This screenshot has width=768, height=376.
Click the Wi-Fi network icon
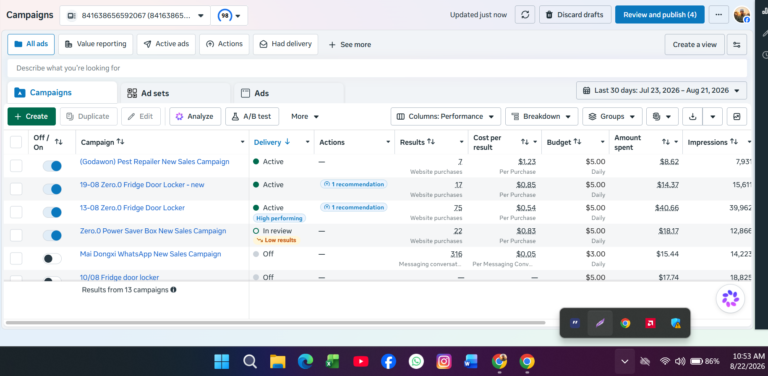click(665, 361)
